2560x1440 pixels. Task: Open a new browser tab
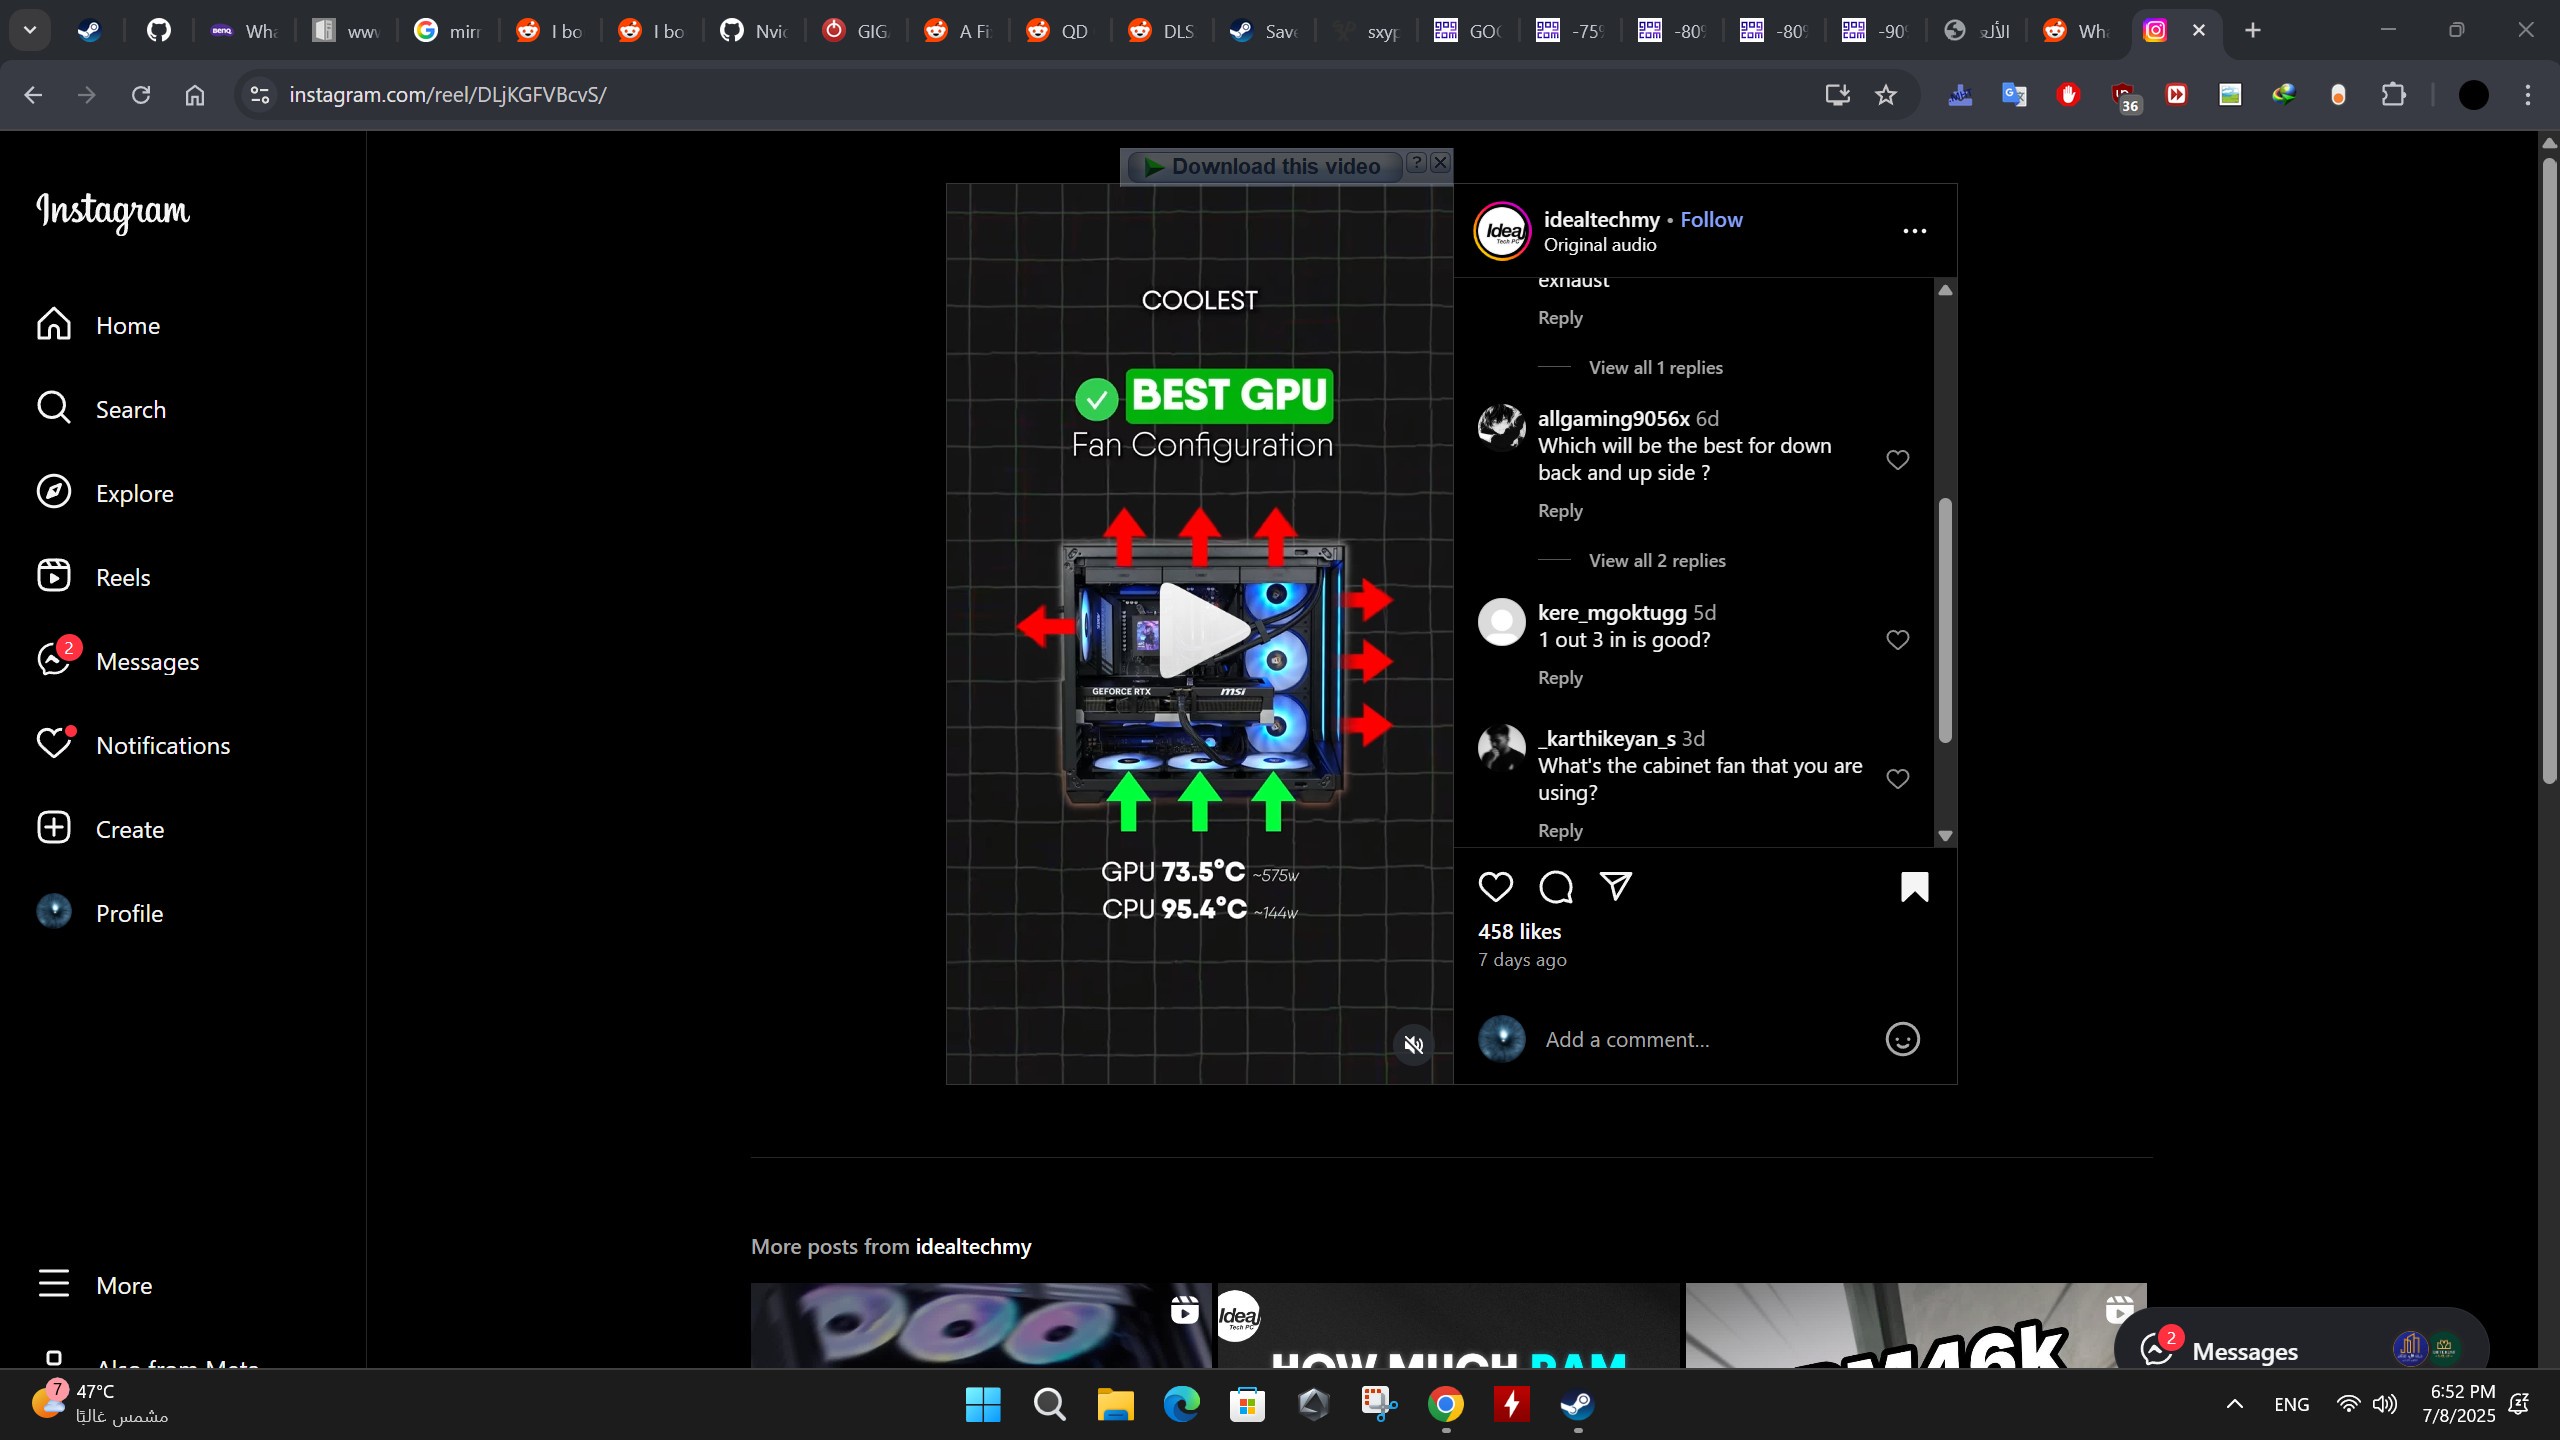tap(2252, 31)
